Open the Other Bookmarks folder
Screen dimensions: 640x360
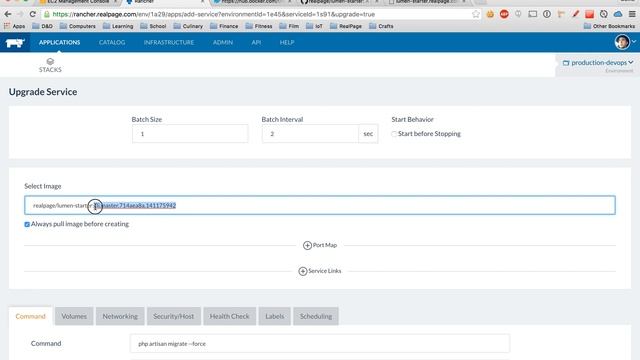(609, 26)
